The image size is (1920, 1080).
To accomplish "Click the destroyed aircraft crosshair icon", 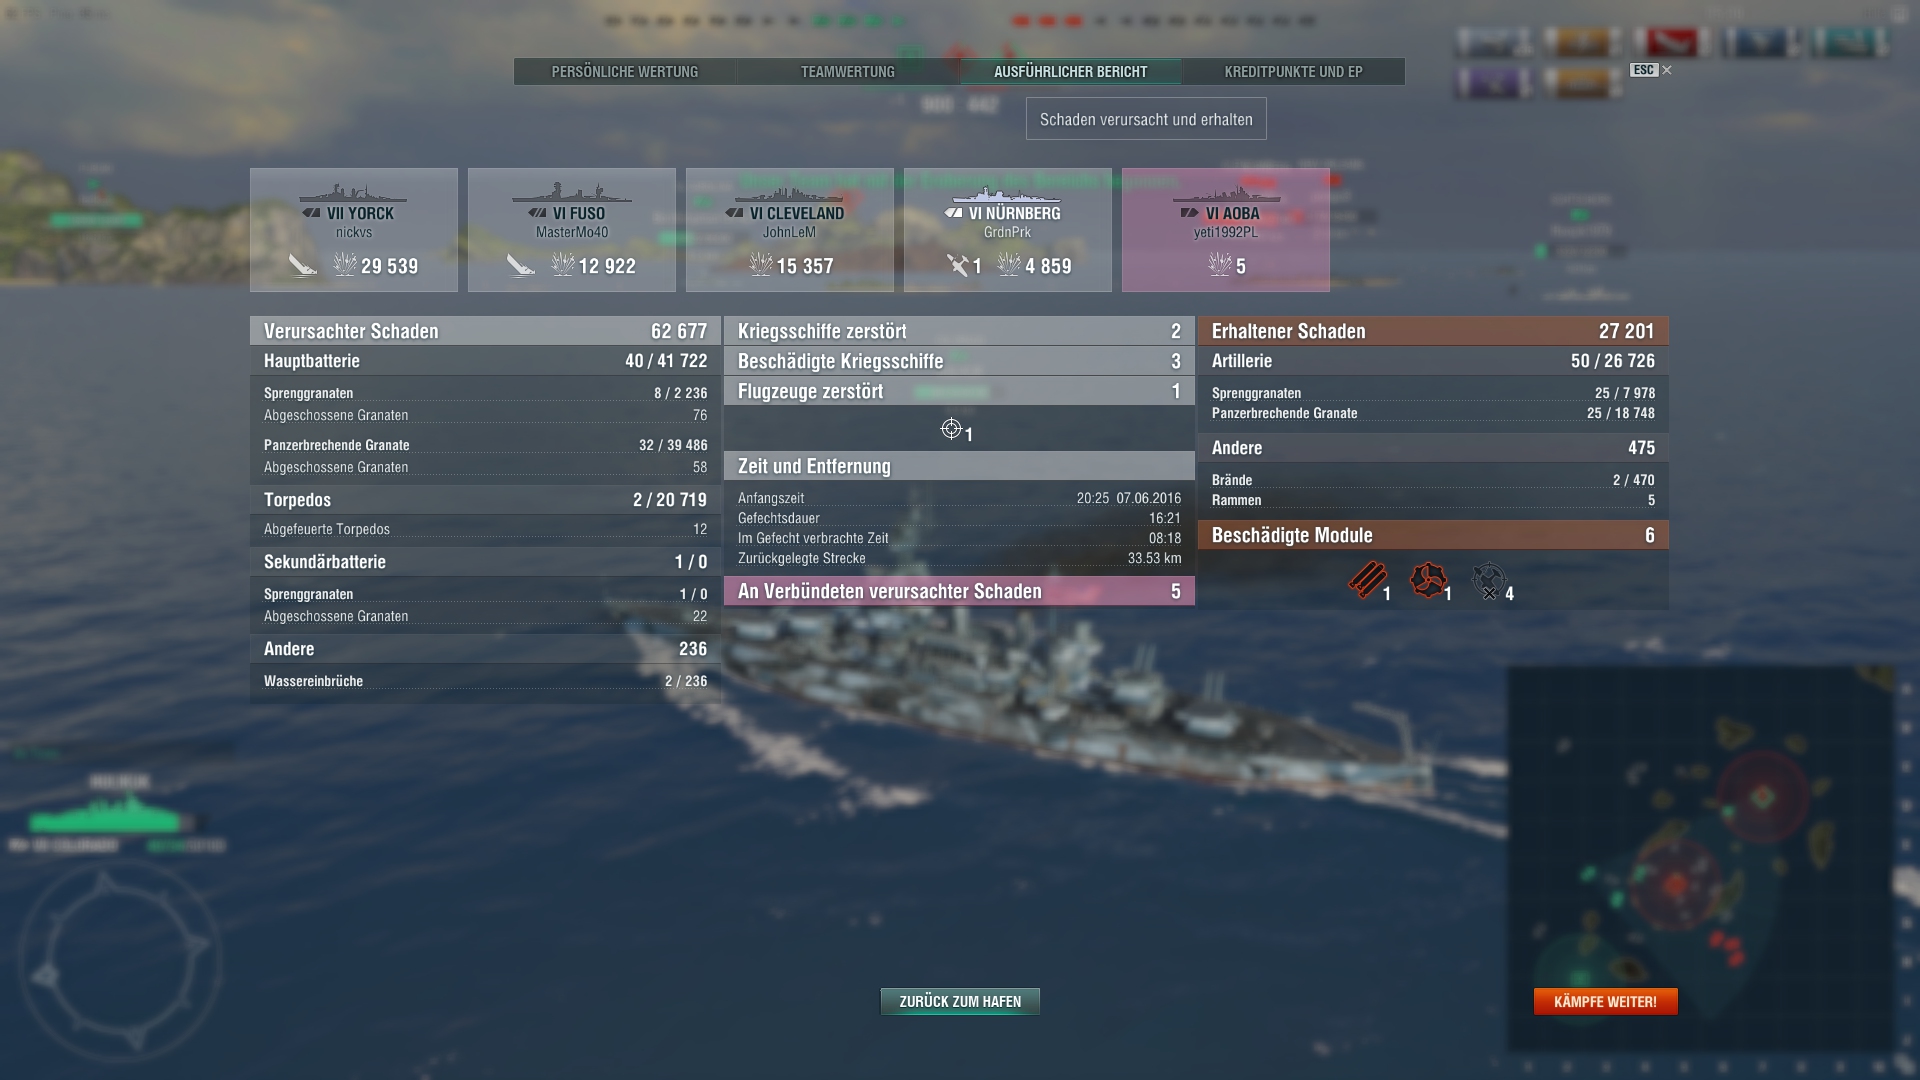I will click(951, 429).
